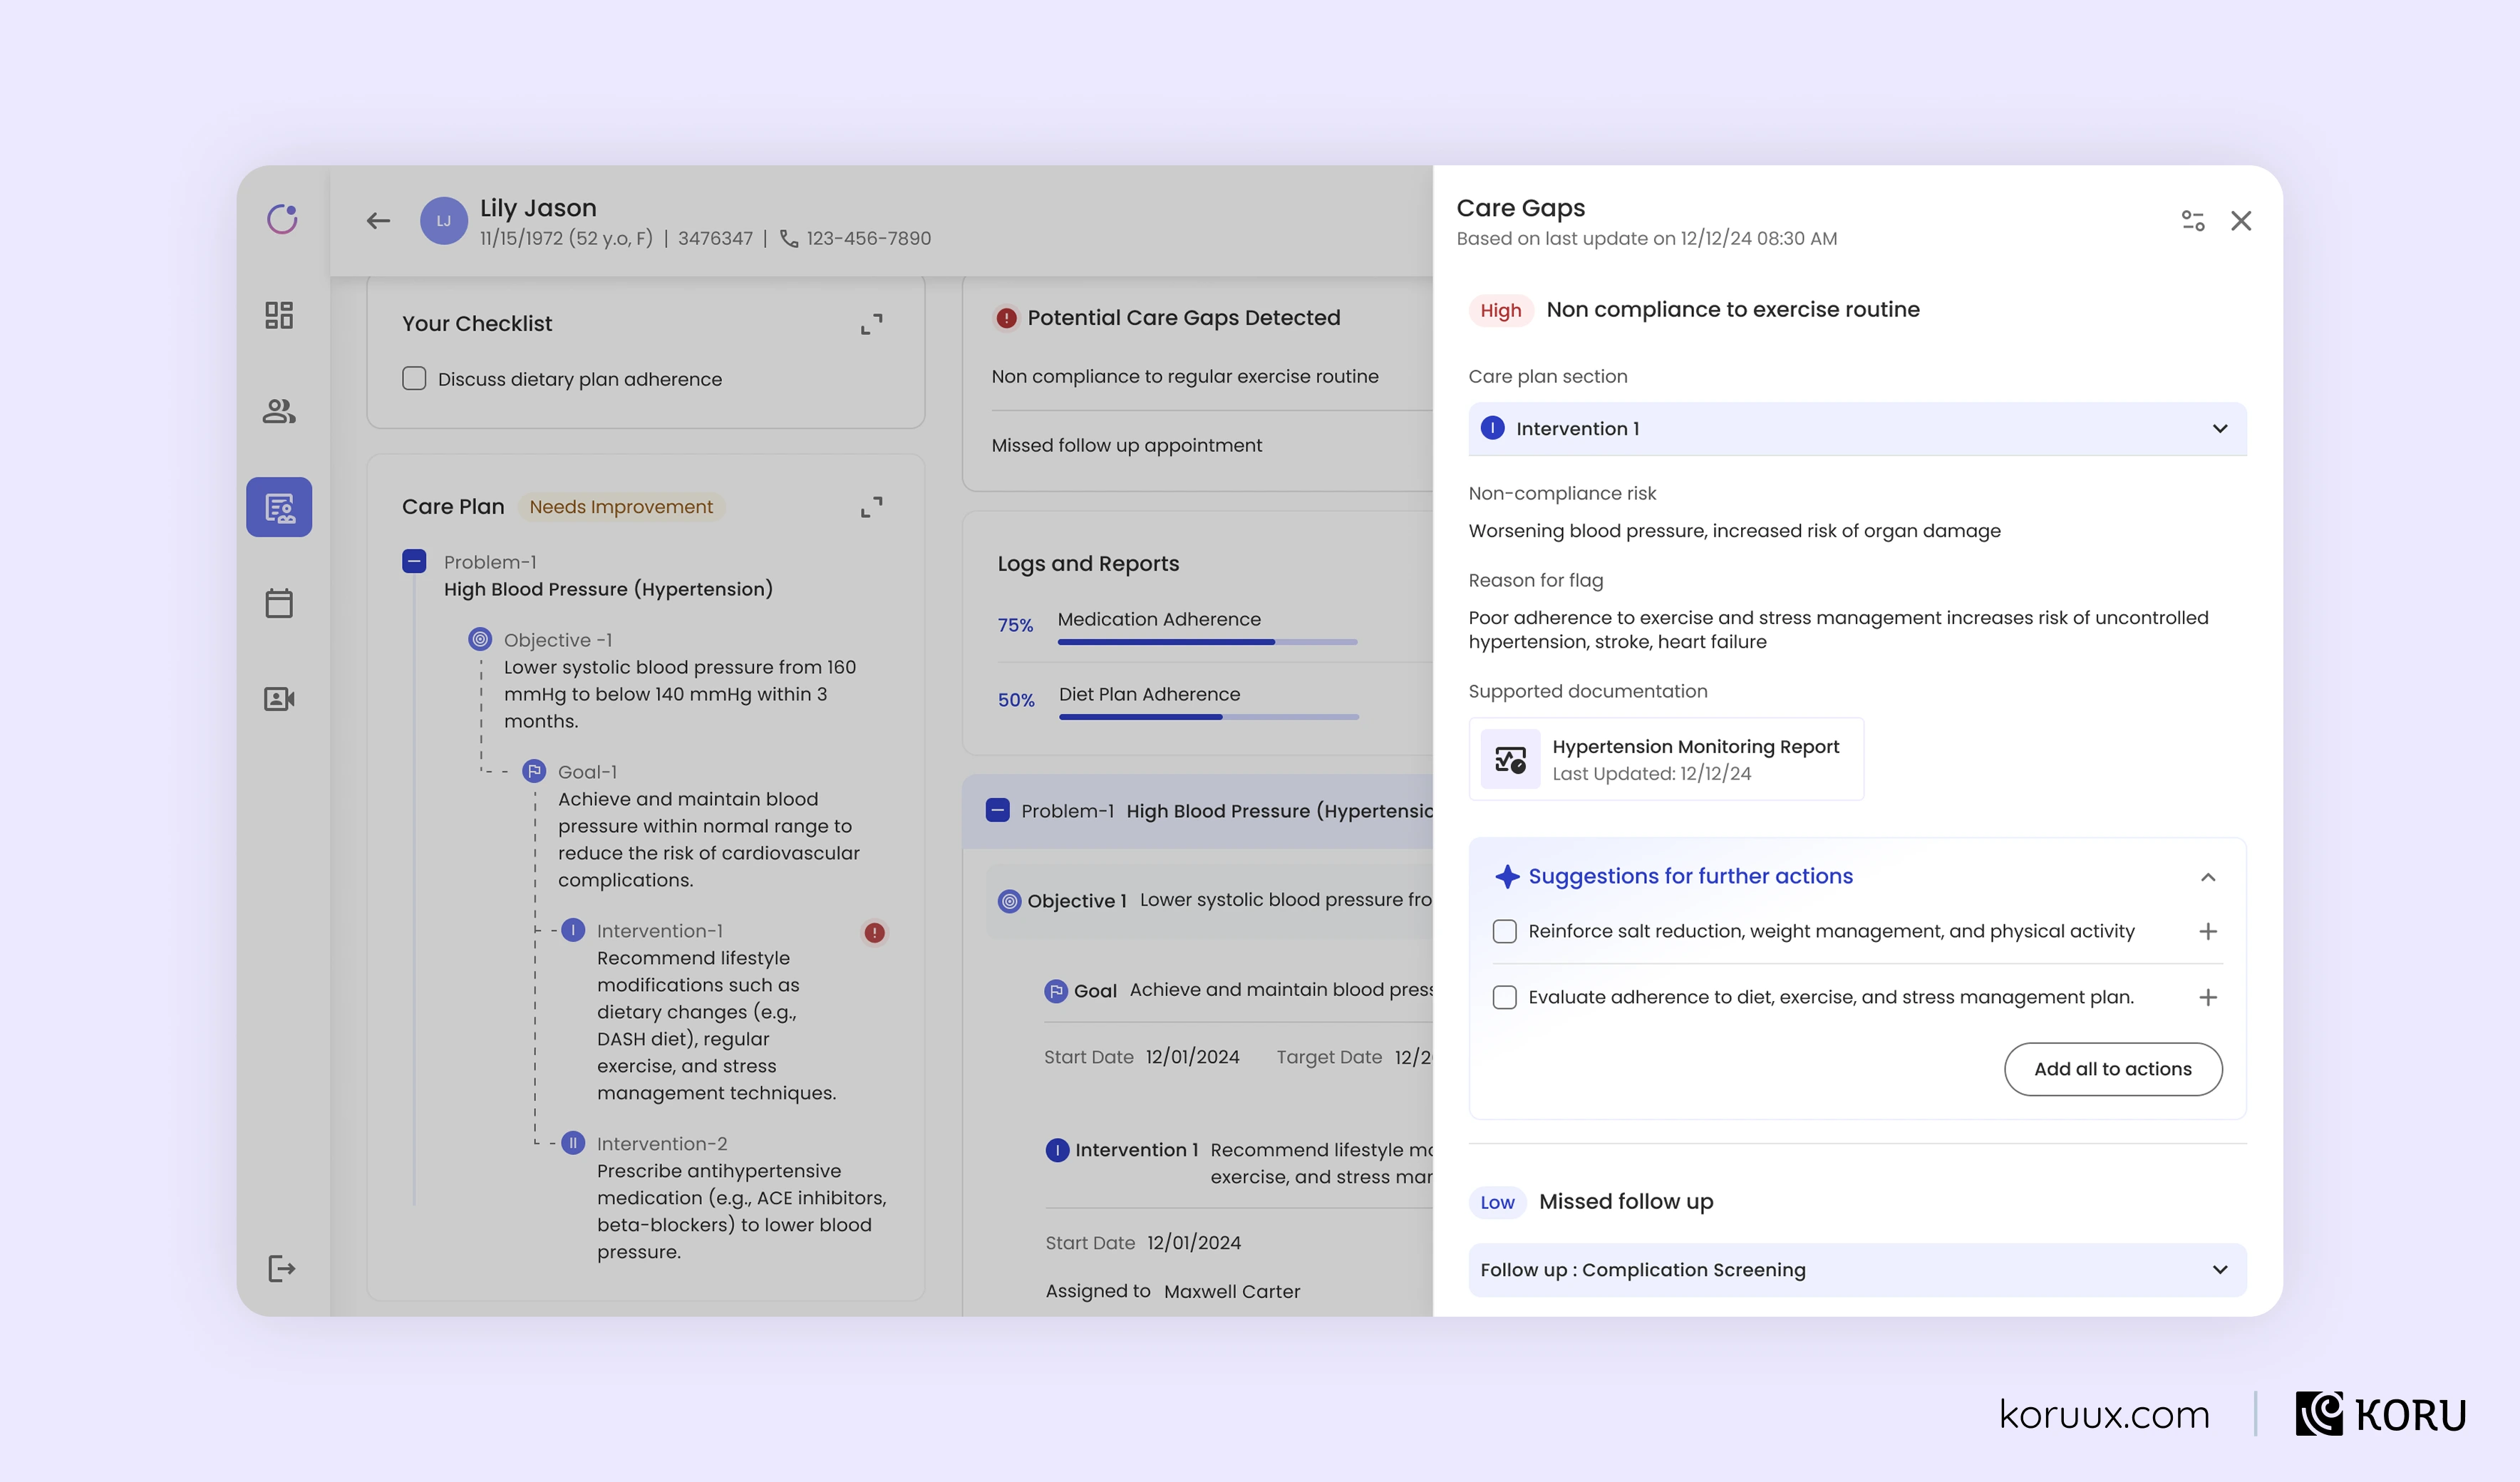Click the Goal-1 flag icon in tree

coord(534,771)
